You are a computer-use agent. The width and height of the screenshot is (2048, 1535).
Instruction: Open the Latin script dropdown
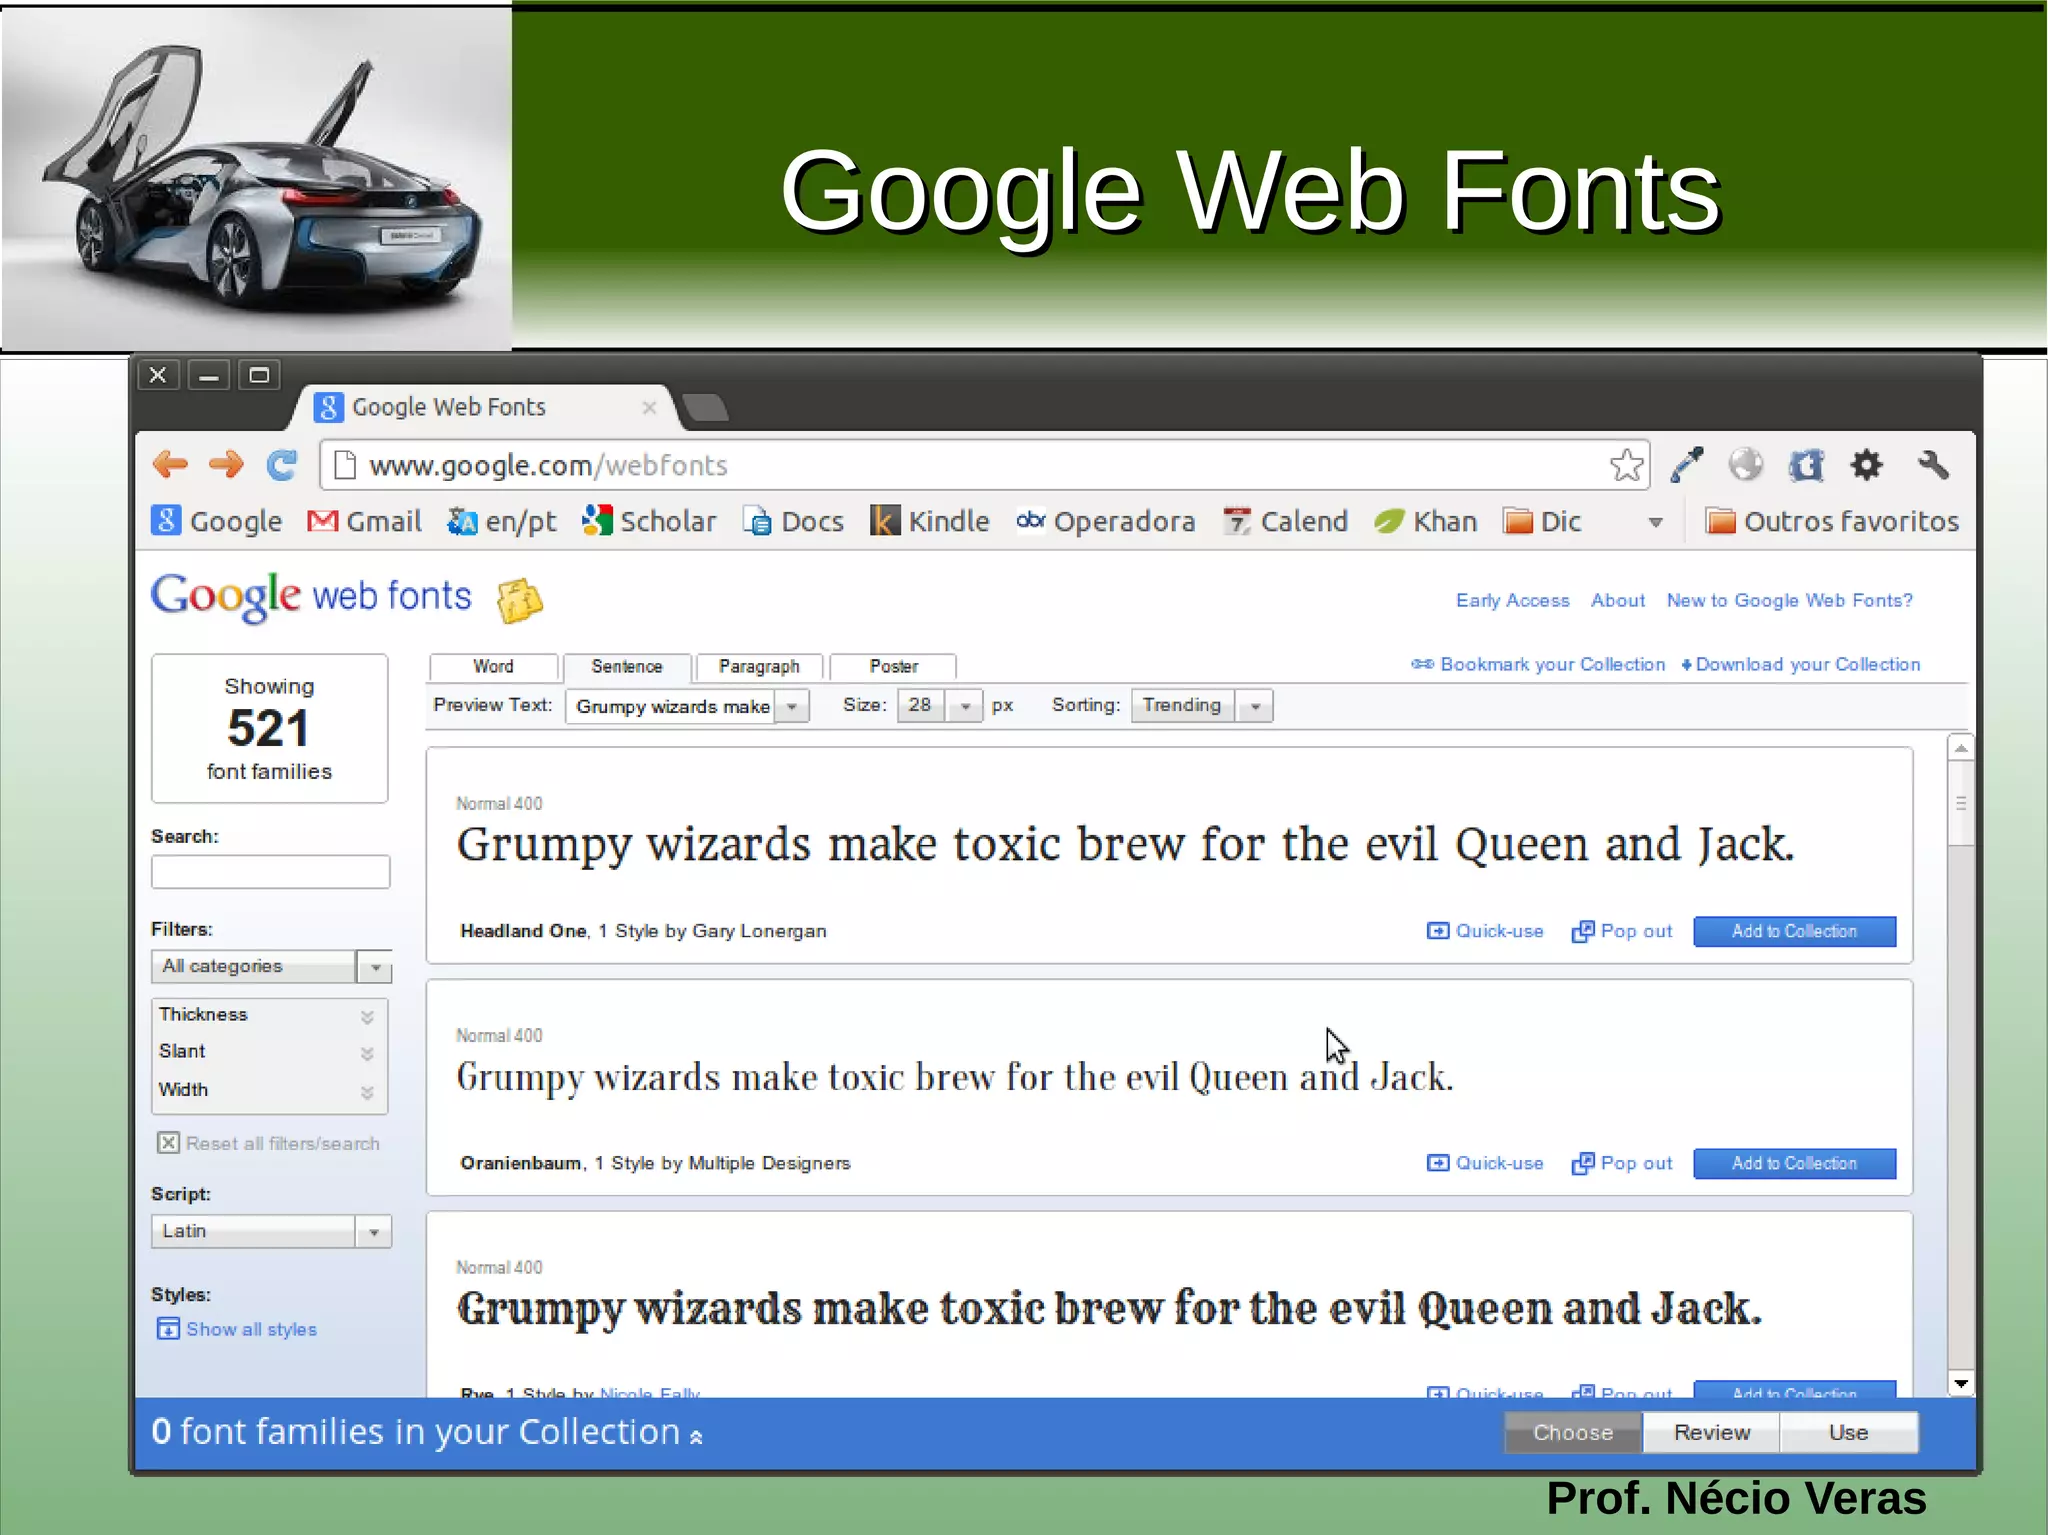coord(271,1231)
